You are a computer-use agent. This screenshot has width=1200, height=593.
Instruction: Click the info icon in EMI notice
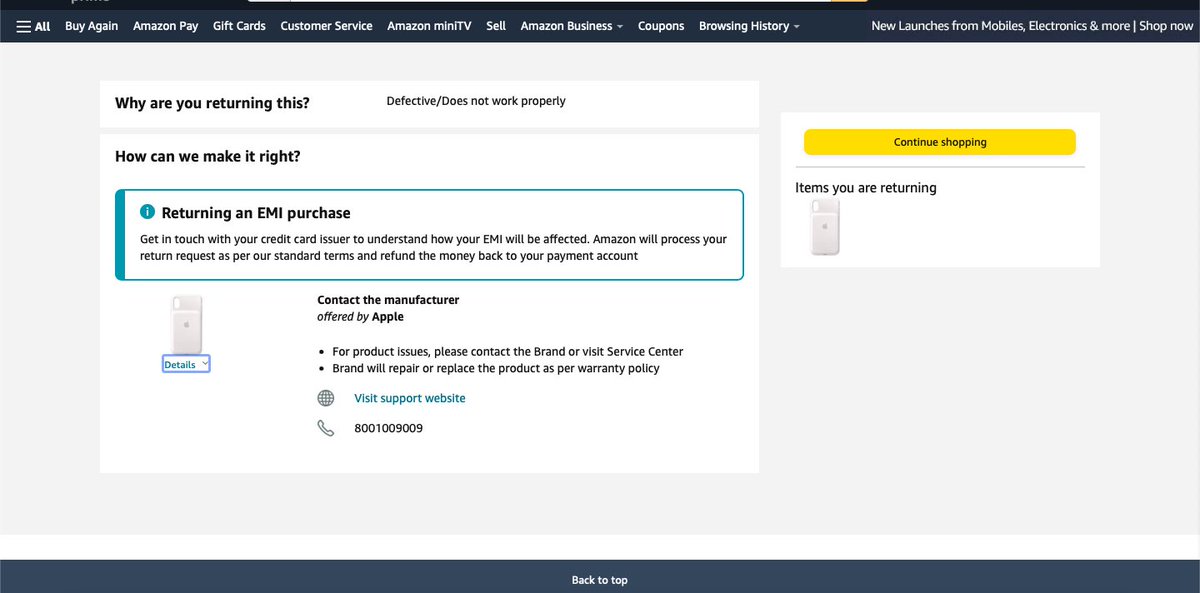coord(147,212)
